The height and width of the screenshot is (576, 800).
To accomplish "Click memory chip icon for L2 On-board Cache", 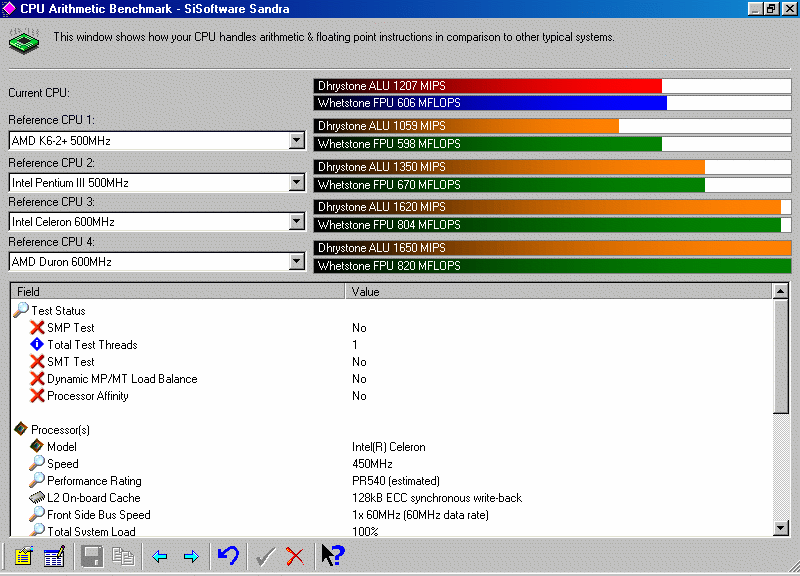I will (37, 497).
